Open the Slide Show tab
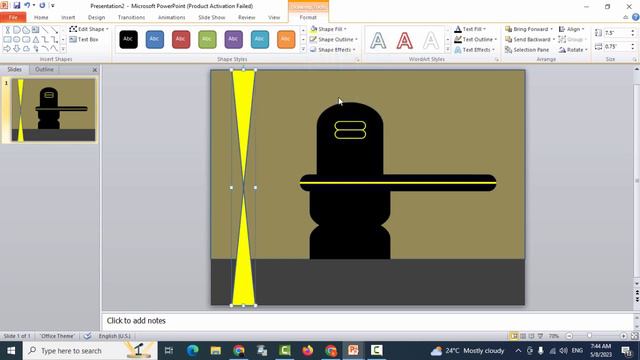The width and height of the screenshot is (640, 360). pyautogui.click(x=211, y=18)
